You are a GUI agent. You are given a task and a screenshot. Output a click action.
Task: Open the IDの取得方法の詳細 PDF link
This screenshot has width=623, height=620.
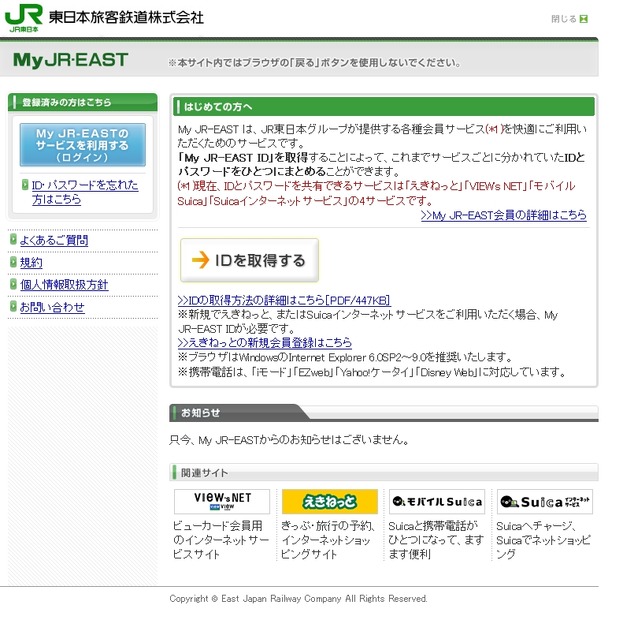pos(284,300)
